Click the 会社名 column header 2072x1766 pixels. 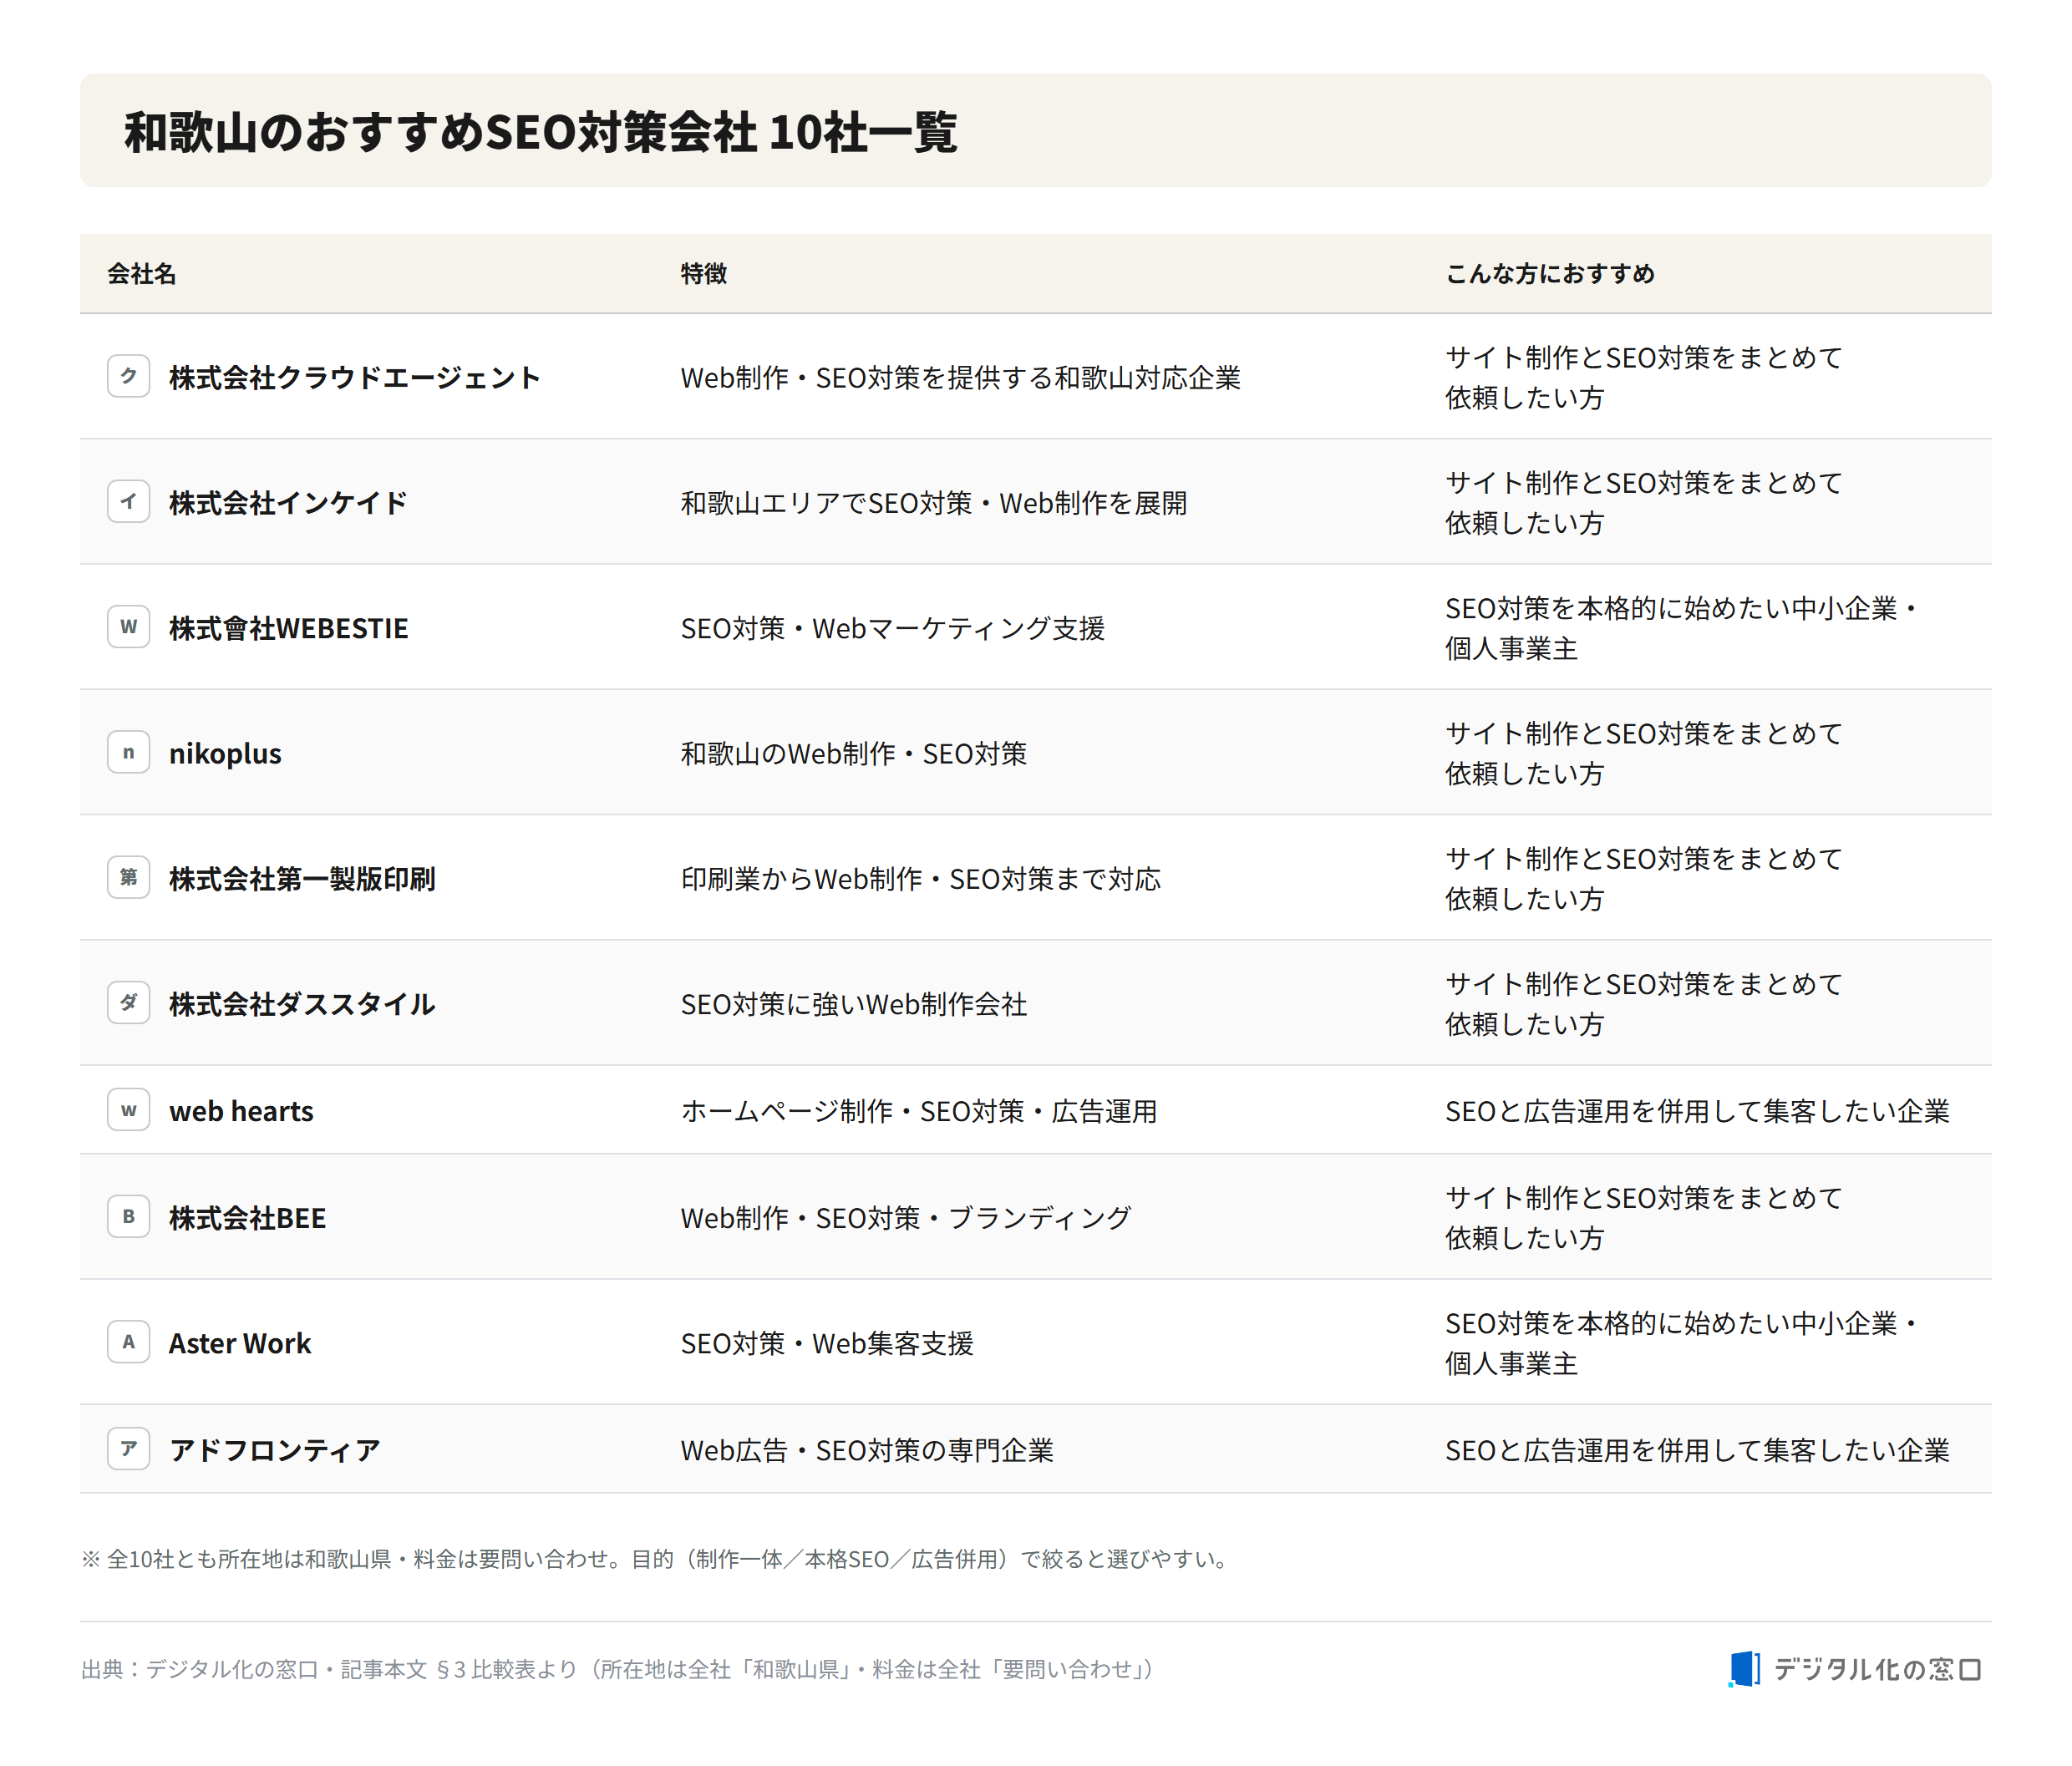[x=142, y=273]
